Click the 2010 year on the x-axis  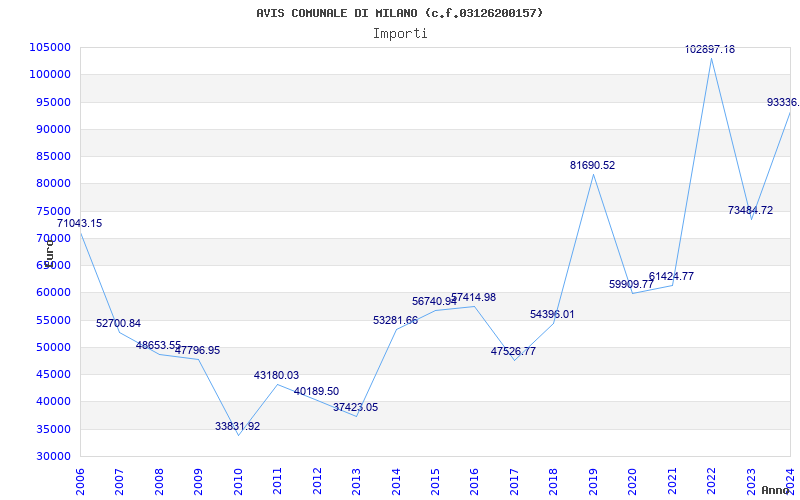coord(238,479)
